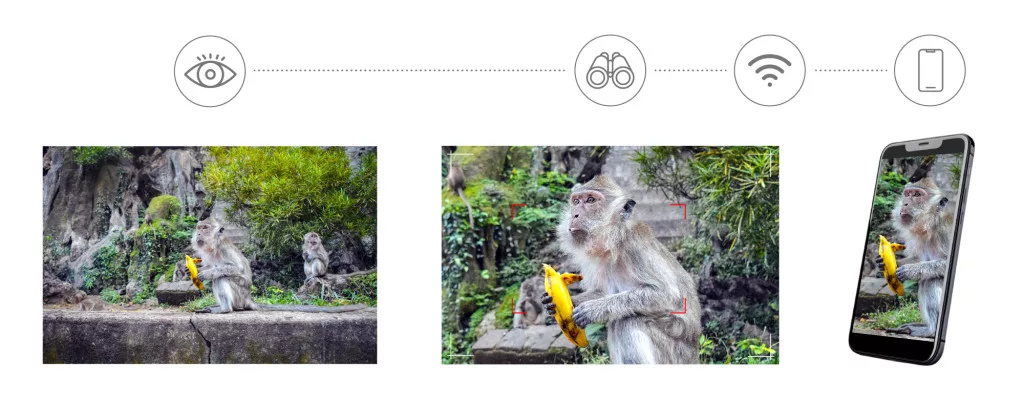Tap the banana on the phone screen
Image resolution: width=1024 pixels, height=401 pixels.
pyautogui.click(x=892, y=265)
